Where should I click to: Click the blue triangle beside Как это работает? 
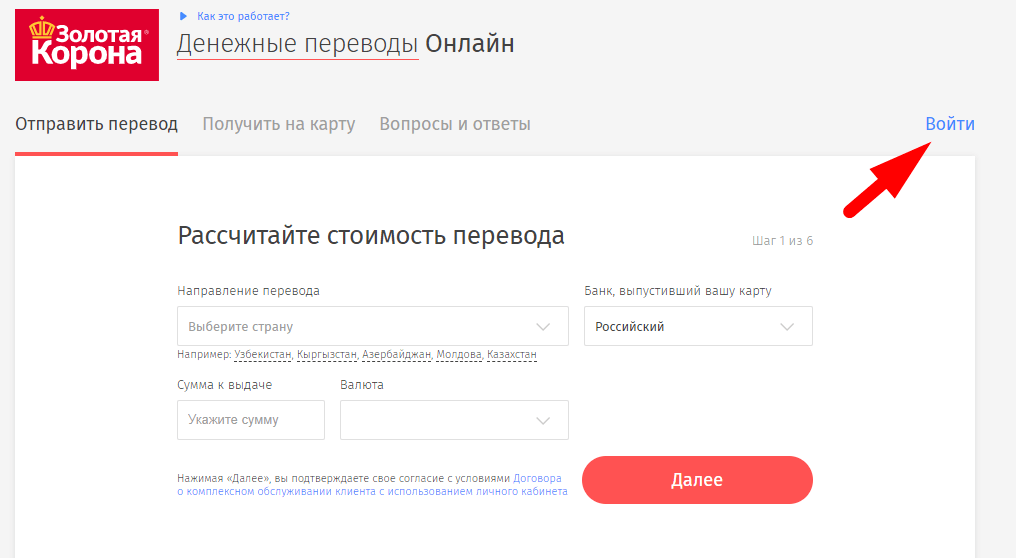tap(183, 16)
